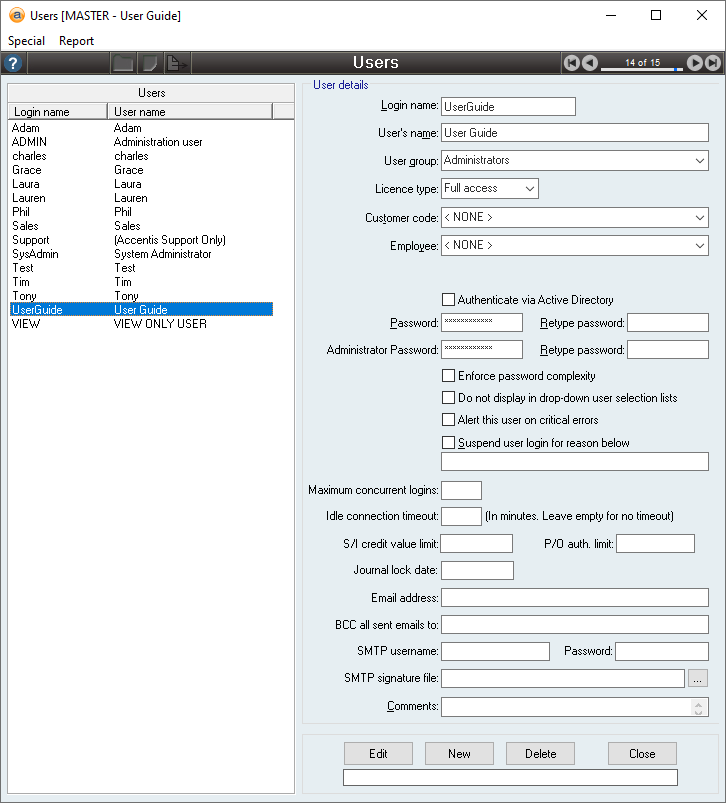
Task: Click the record position slider bar
Action: pos(642,69)
